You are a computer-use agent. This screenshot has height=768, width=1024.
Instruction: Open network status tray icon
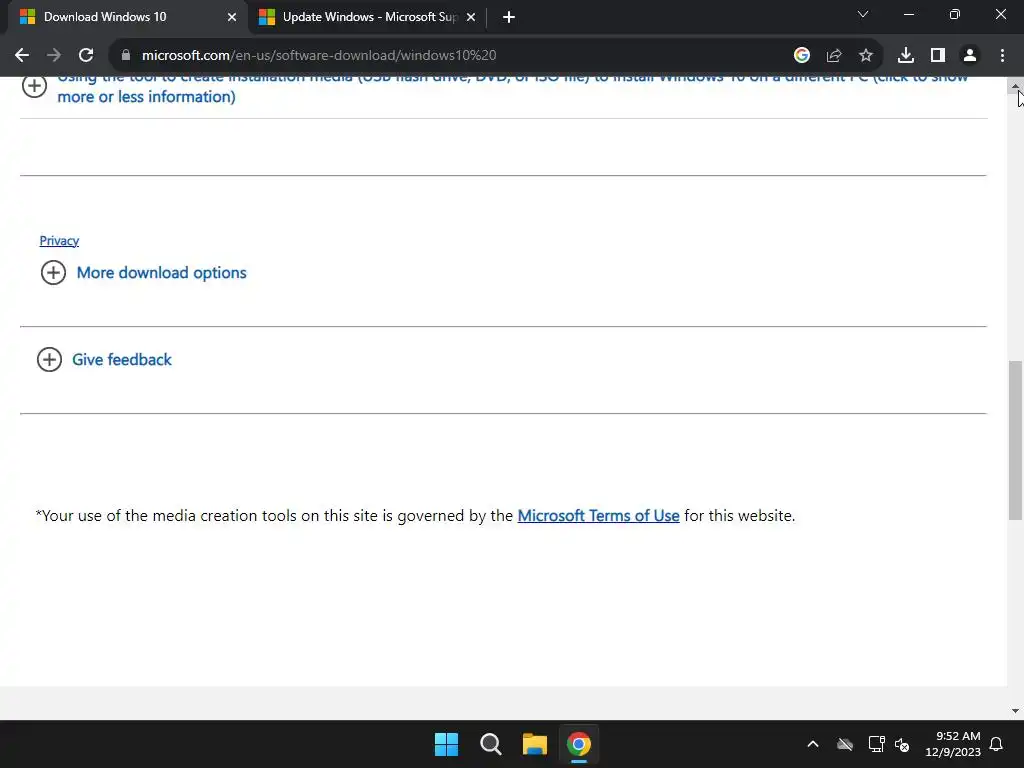(x=876, y=744)
